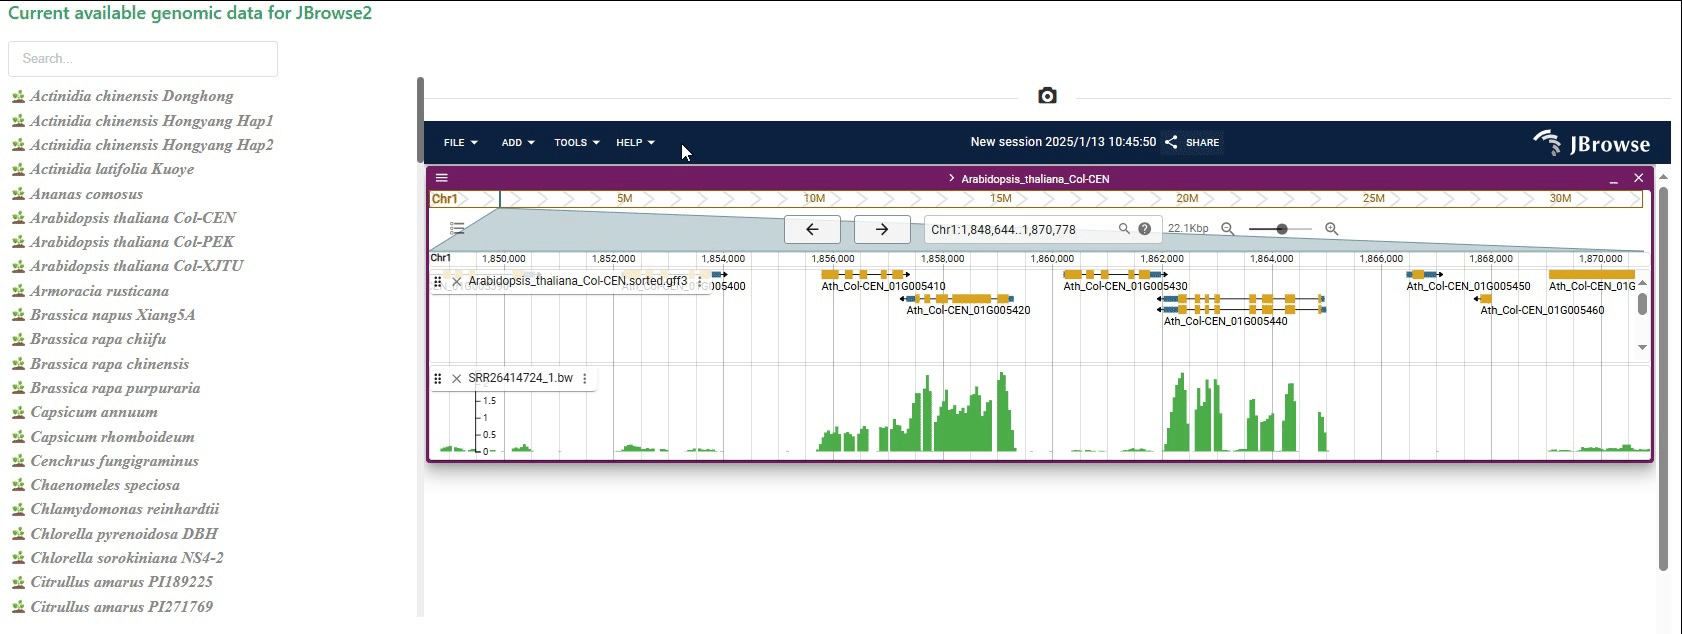Click the zoom in magnifier icon
The height and width of the screenshot is (634, 1682).
[x=1331, y=229]
